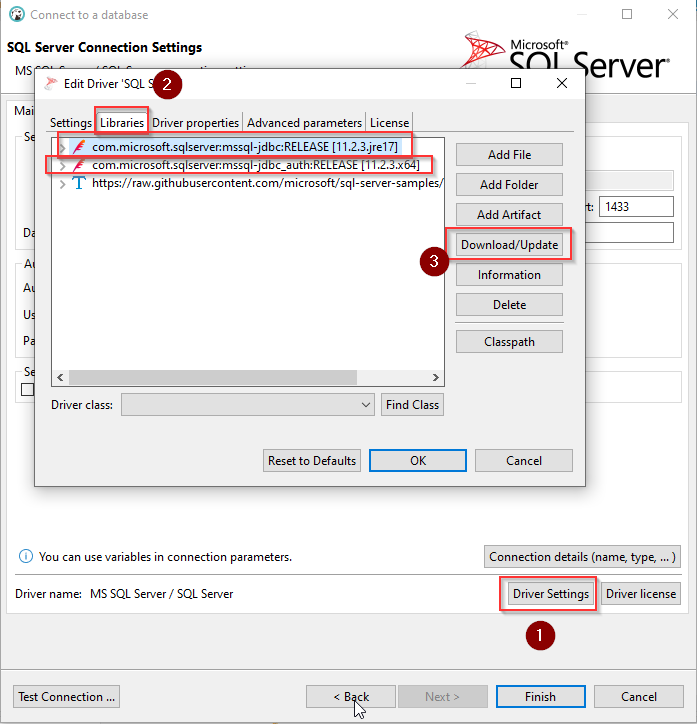Click the Add Artifact button

tap(509, 215)
